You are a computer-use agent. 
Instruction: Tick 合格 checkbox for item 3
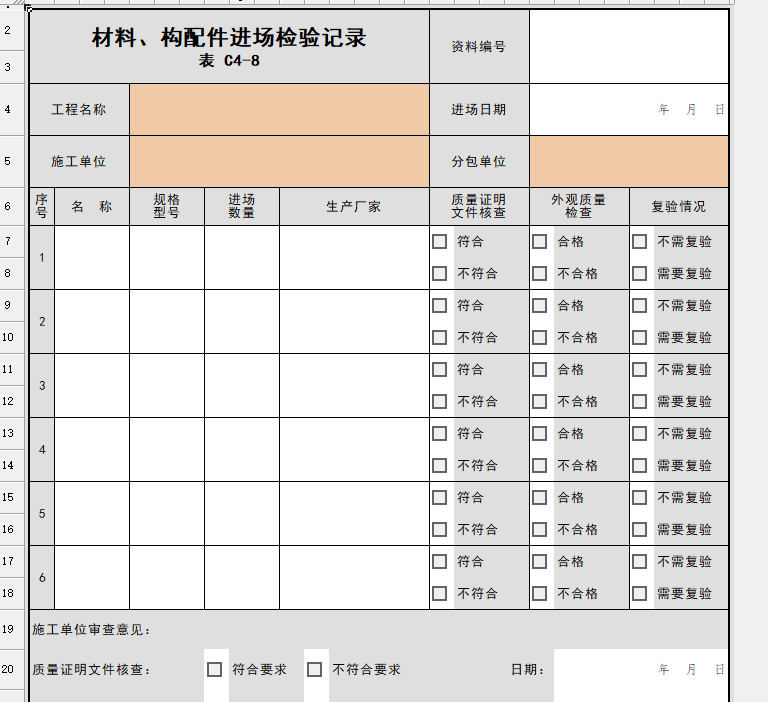click(539, 369)
